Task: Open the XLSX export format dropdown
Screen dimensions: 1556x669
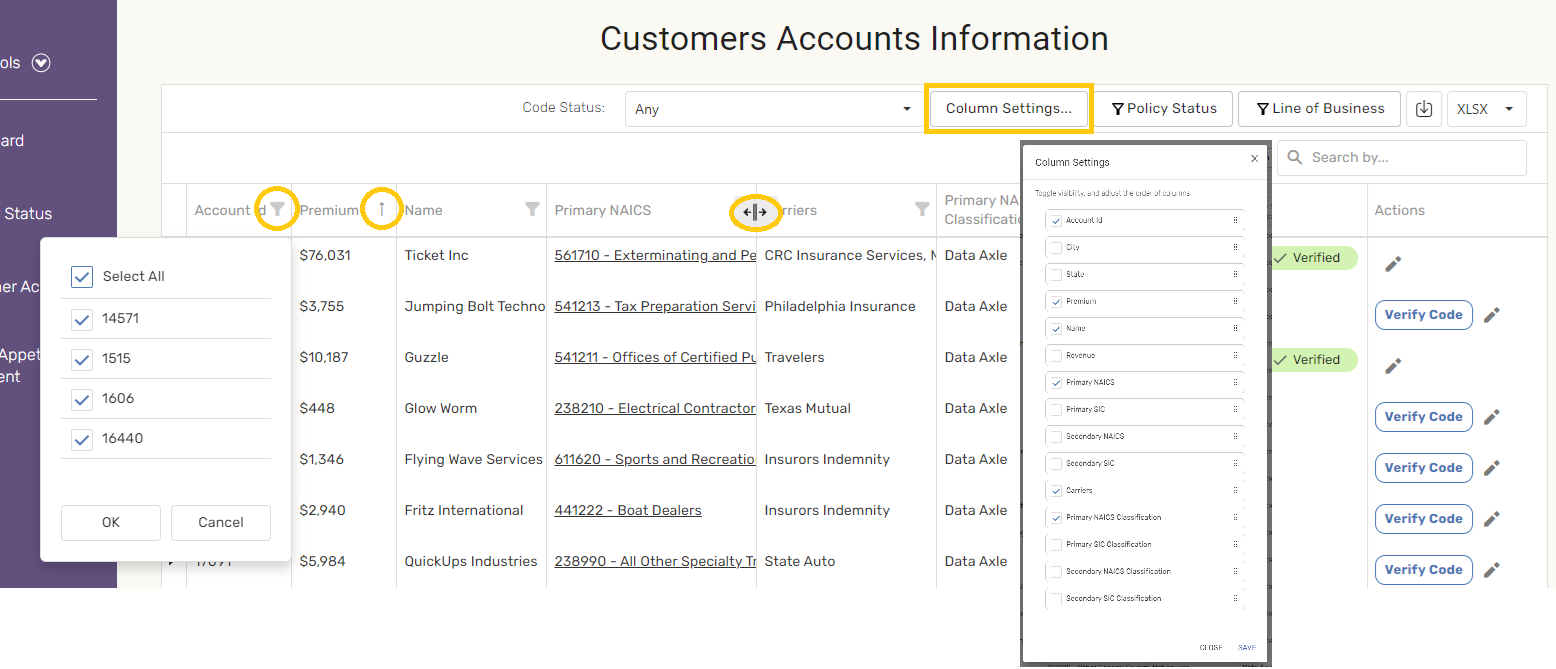Action: (x=1486, y=109)
